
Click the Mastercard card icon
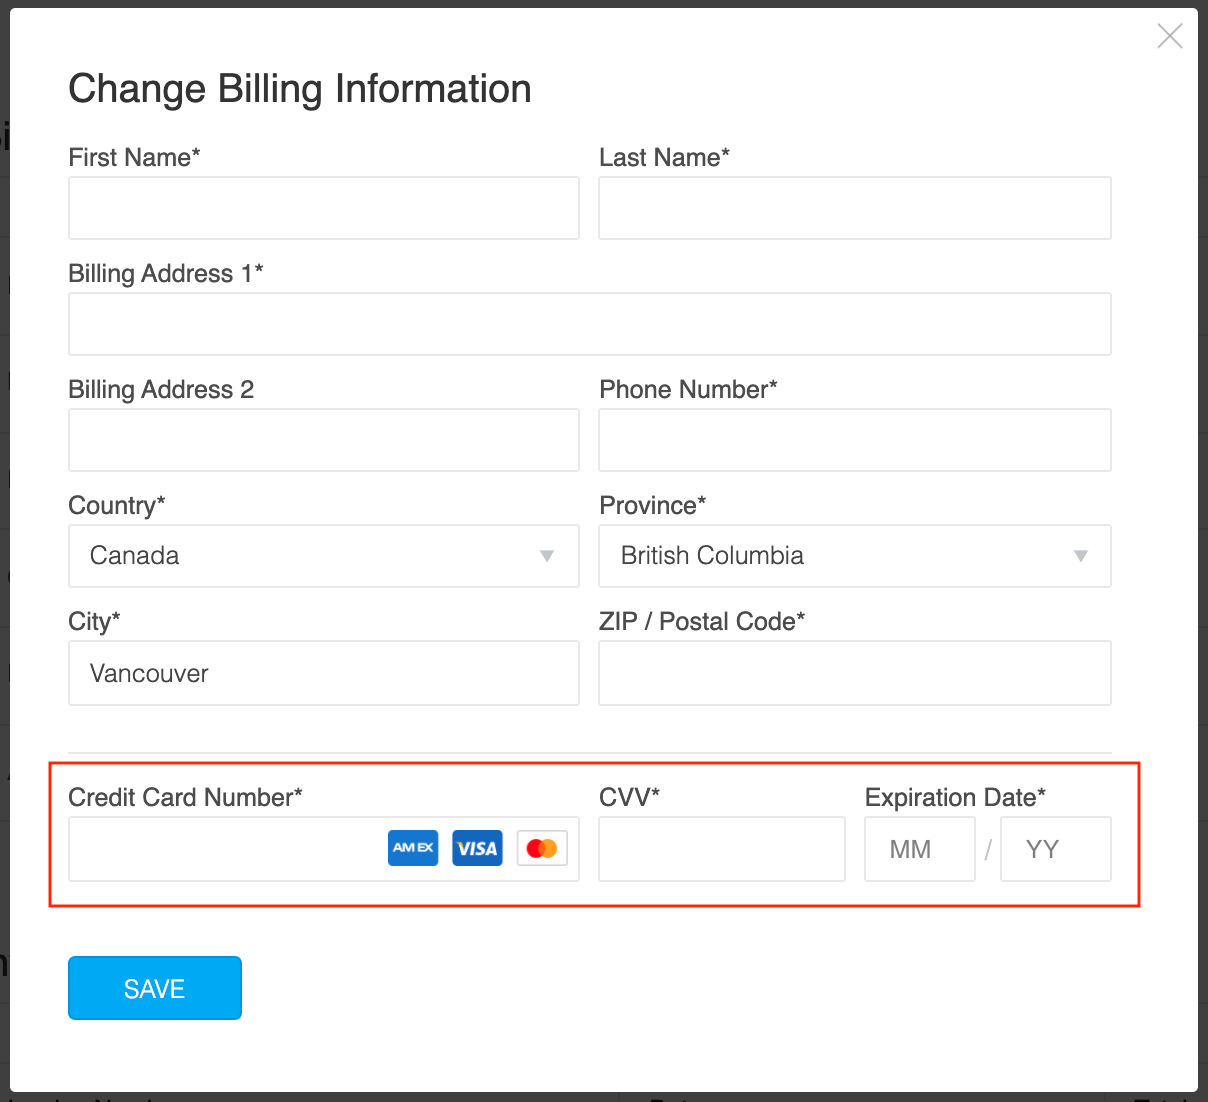(x=542, y=848)
